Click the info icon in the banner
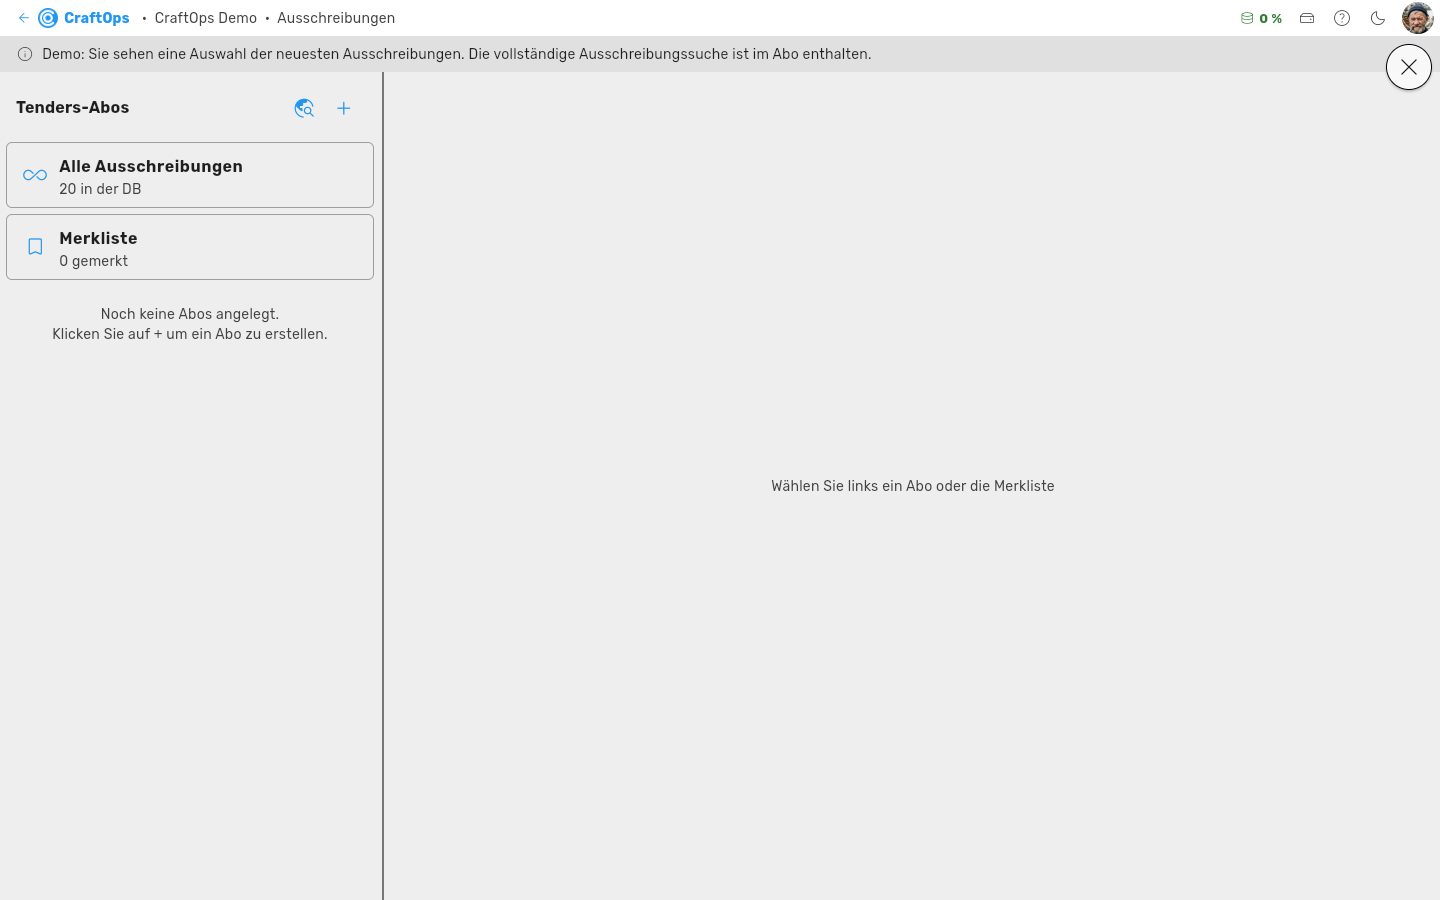Screen dimensions: 1440x900 [x=25, y=54]
